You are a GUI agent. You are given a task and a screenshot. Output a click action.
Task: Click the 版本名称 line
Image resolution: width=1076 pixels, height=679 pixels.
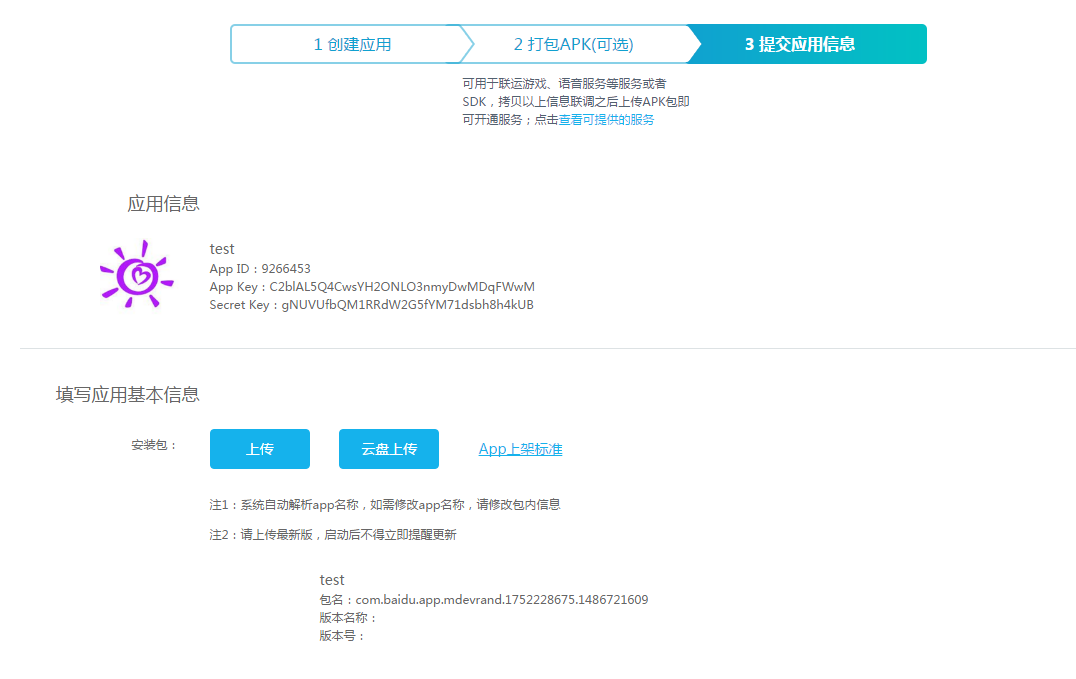click(348, 618)
